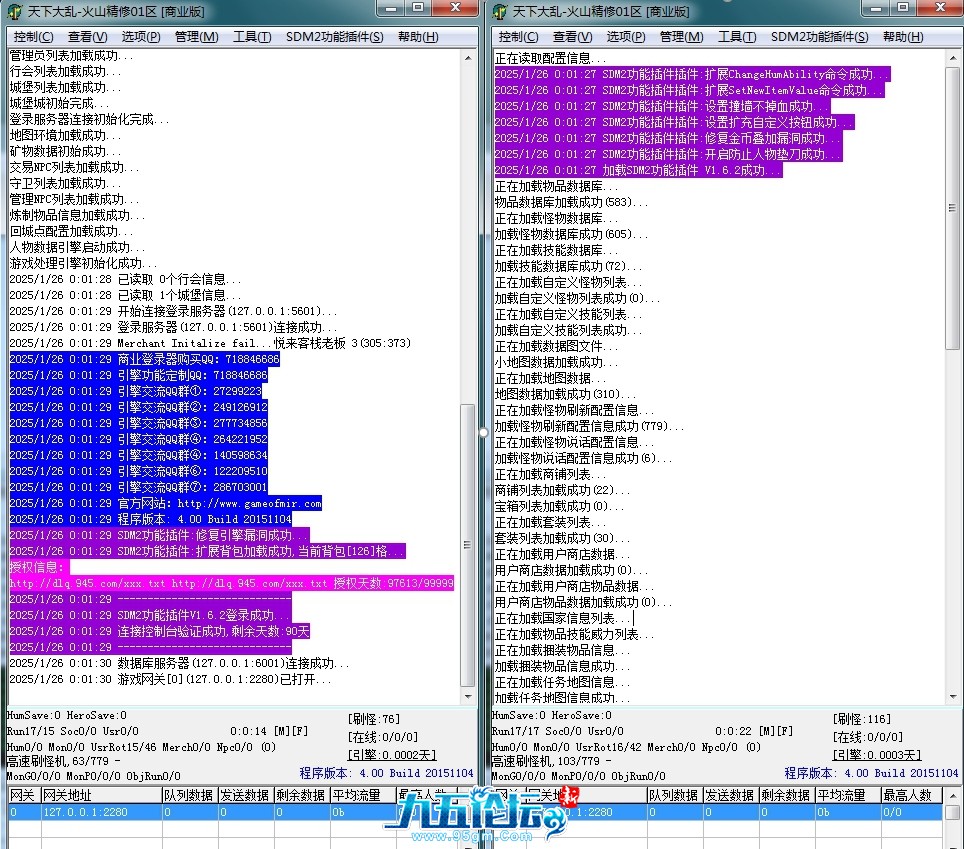Image resolution: width=964 pixels, height=849 pixels.
Task: Select 发送数据 column header in right table
Action: (731, 796)
